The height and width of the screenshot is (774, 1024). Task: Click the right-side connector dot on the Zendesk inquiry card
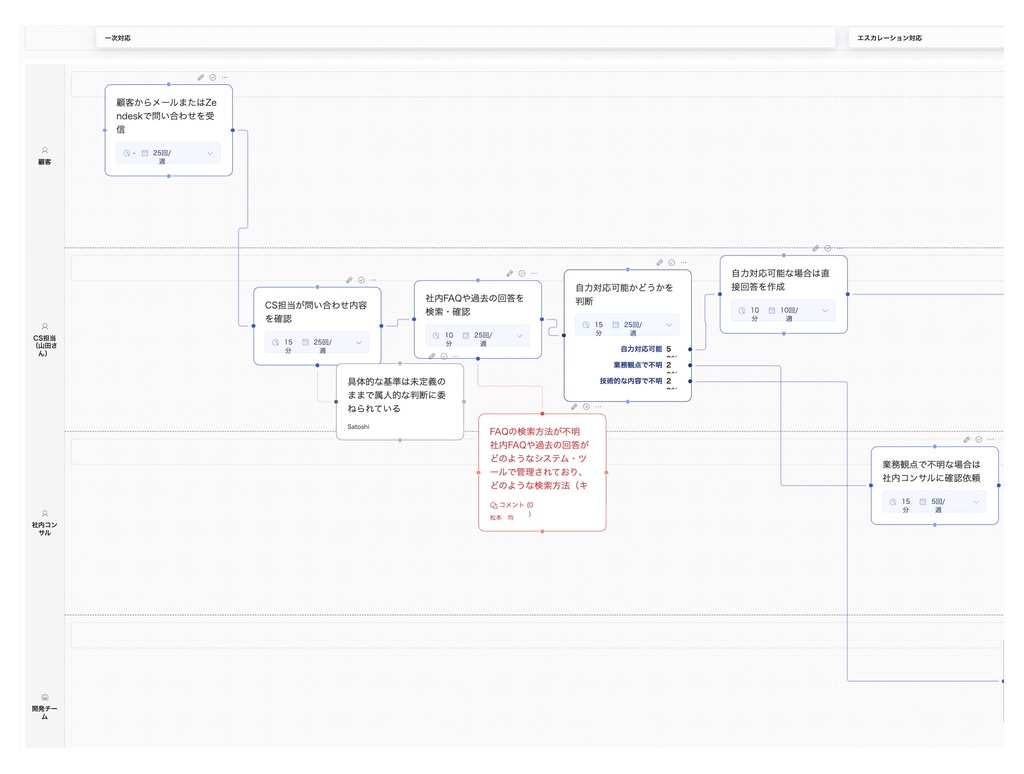coord(233,130)
